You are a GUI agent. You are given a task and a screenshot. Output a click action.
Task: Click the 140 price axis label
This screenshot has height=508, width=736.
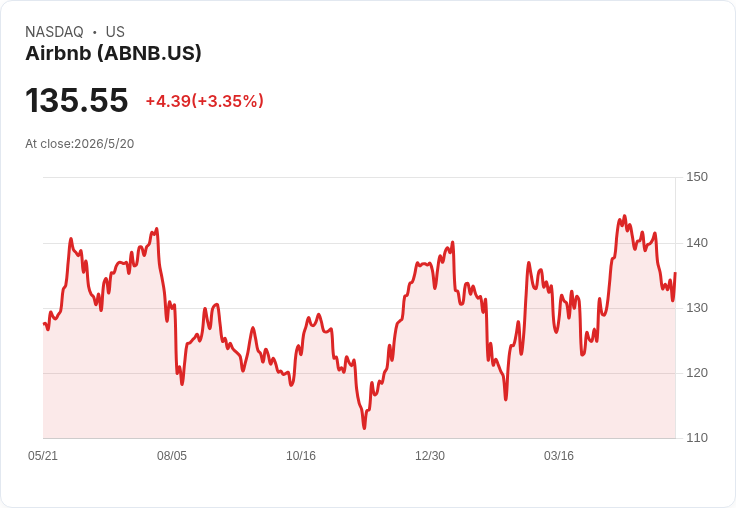[697, 243]
